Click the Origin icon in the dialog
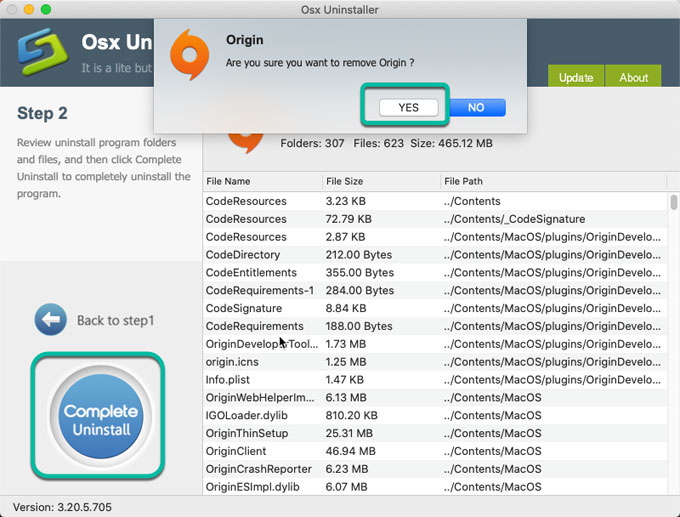The width and height of the screenshot is (680, 517). click(190, 55)
